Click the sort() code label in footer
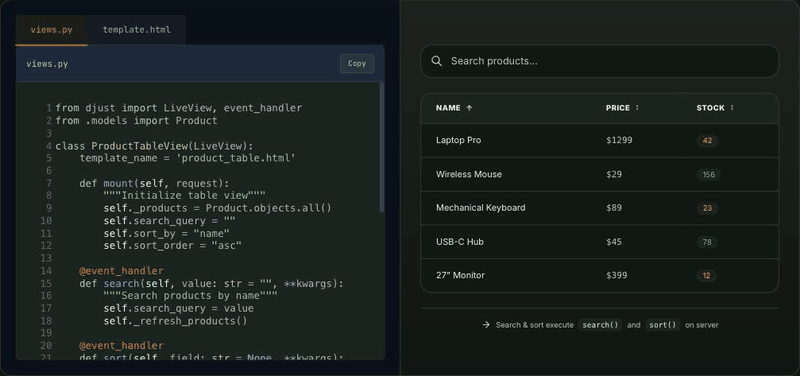The width and height of the screenshot is (800, 376). coord(662,325)
